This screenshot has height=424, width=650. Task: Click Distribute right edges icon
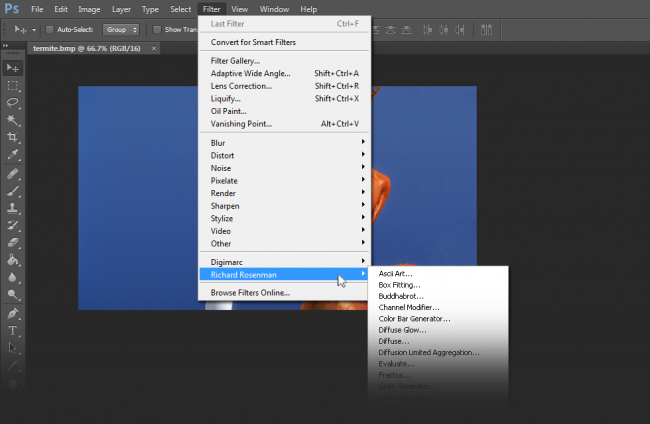click(460, 30)
